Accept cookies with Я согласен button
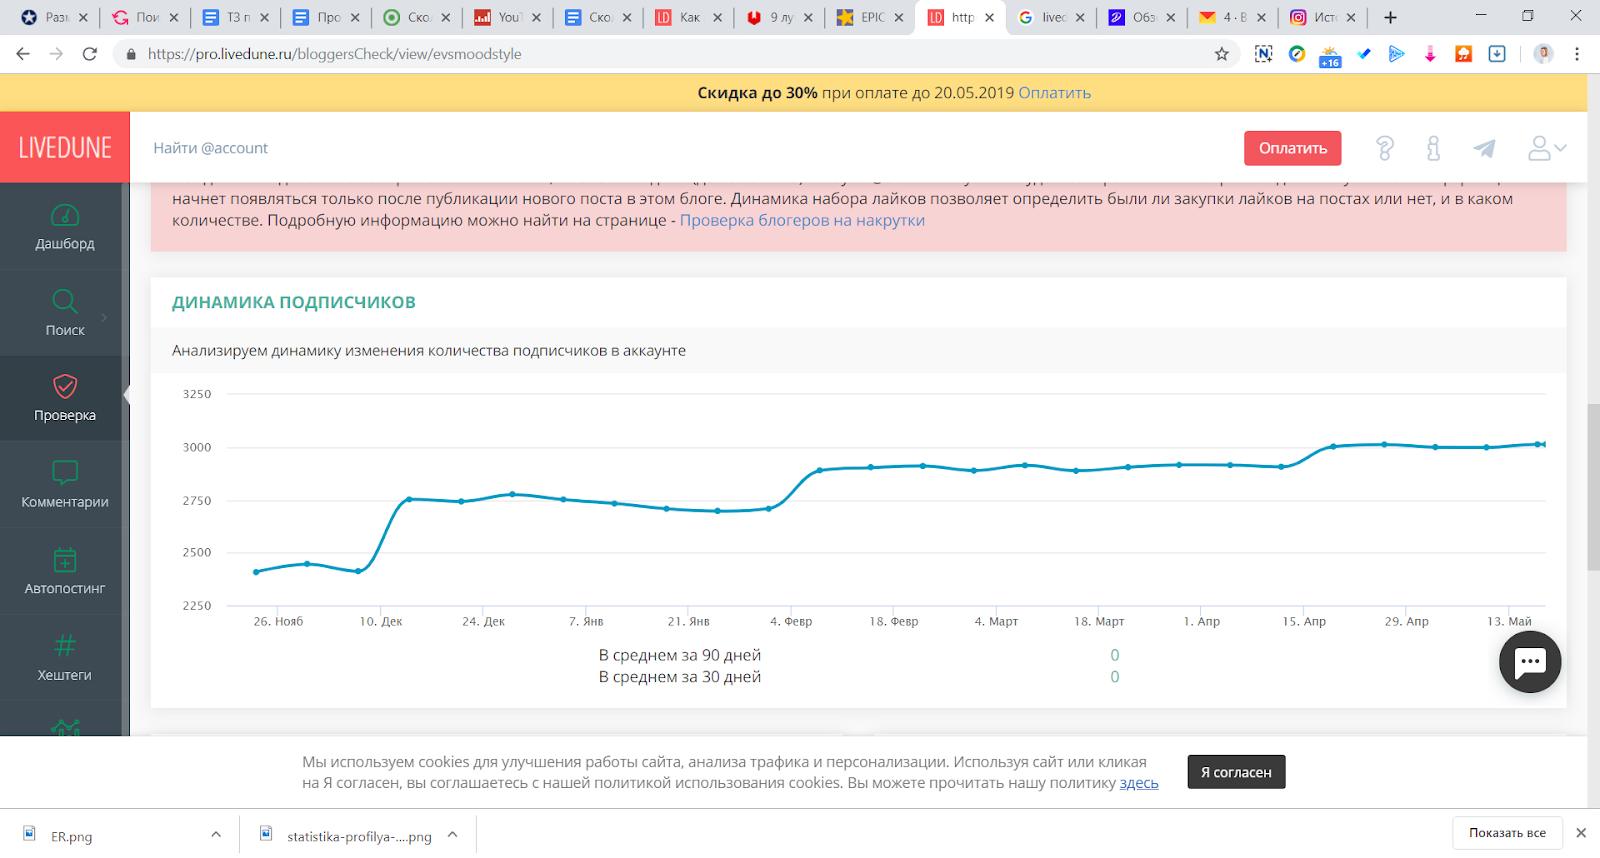This screenshot has height=858, width=1600. 1236,772
